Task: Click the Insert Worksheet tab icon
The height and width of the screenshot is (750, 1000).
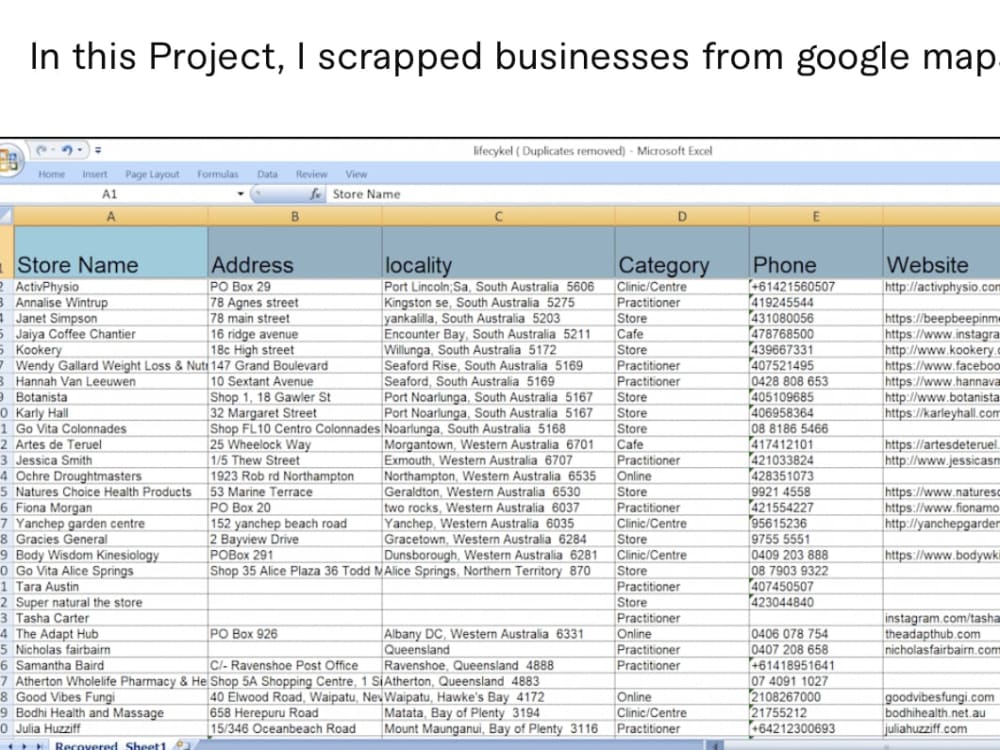Action: (182, 745)
